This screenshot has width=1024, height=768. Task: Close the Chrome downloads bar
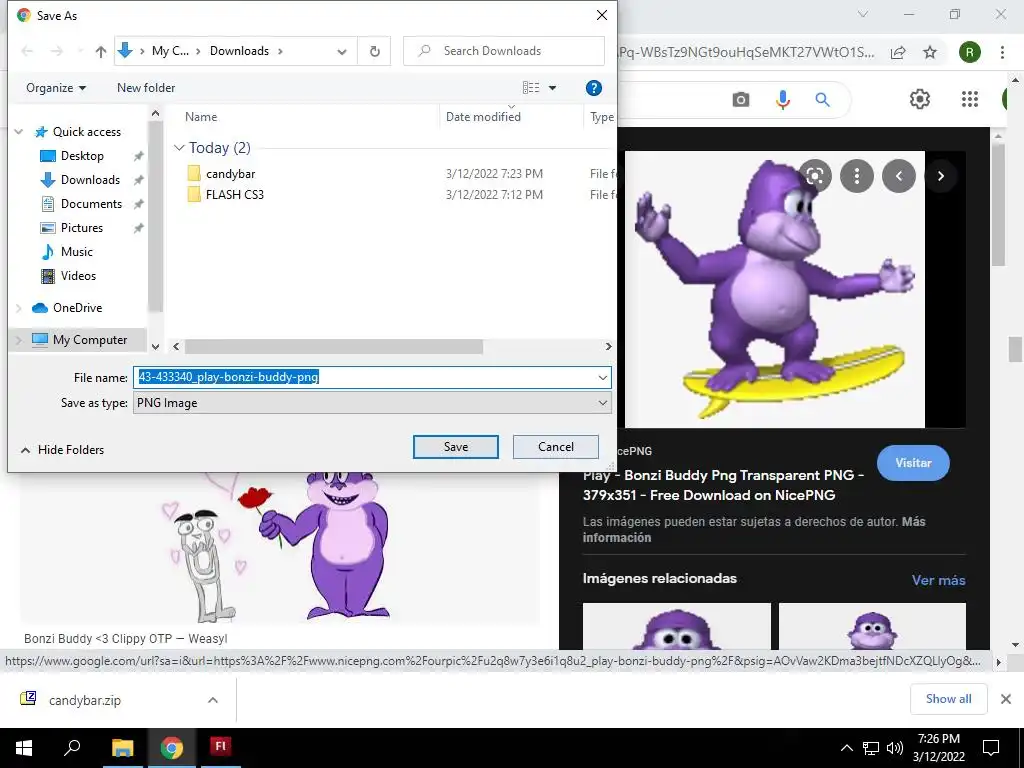click(1006, 699)
